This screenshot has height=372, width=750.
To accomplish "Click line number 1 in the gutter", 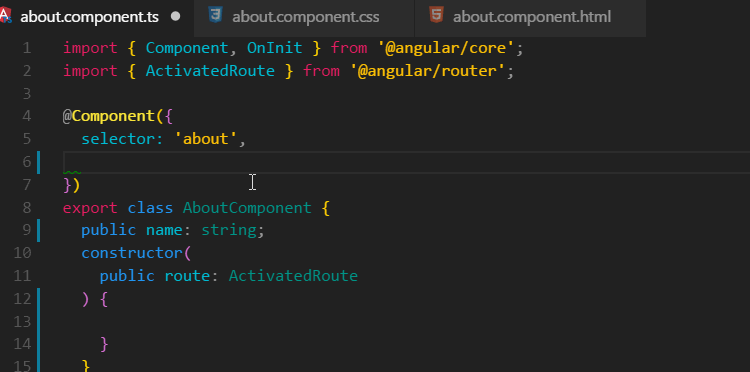I will (27, 48).
